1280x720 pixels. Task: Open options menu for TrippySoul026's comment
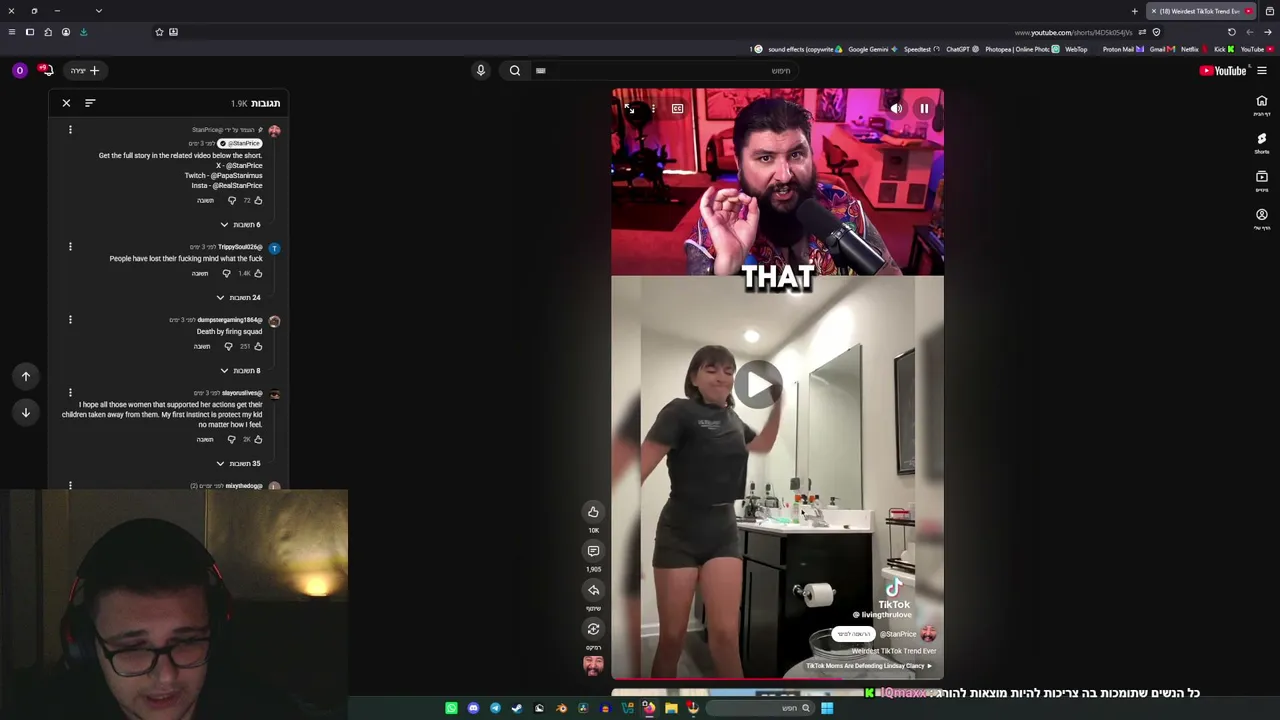tap(70, 247)
